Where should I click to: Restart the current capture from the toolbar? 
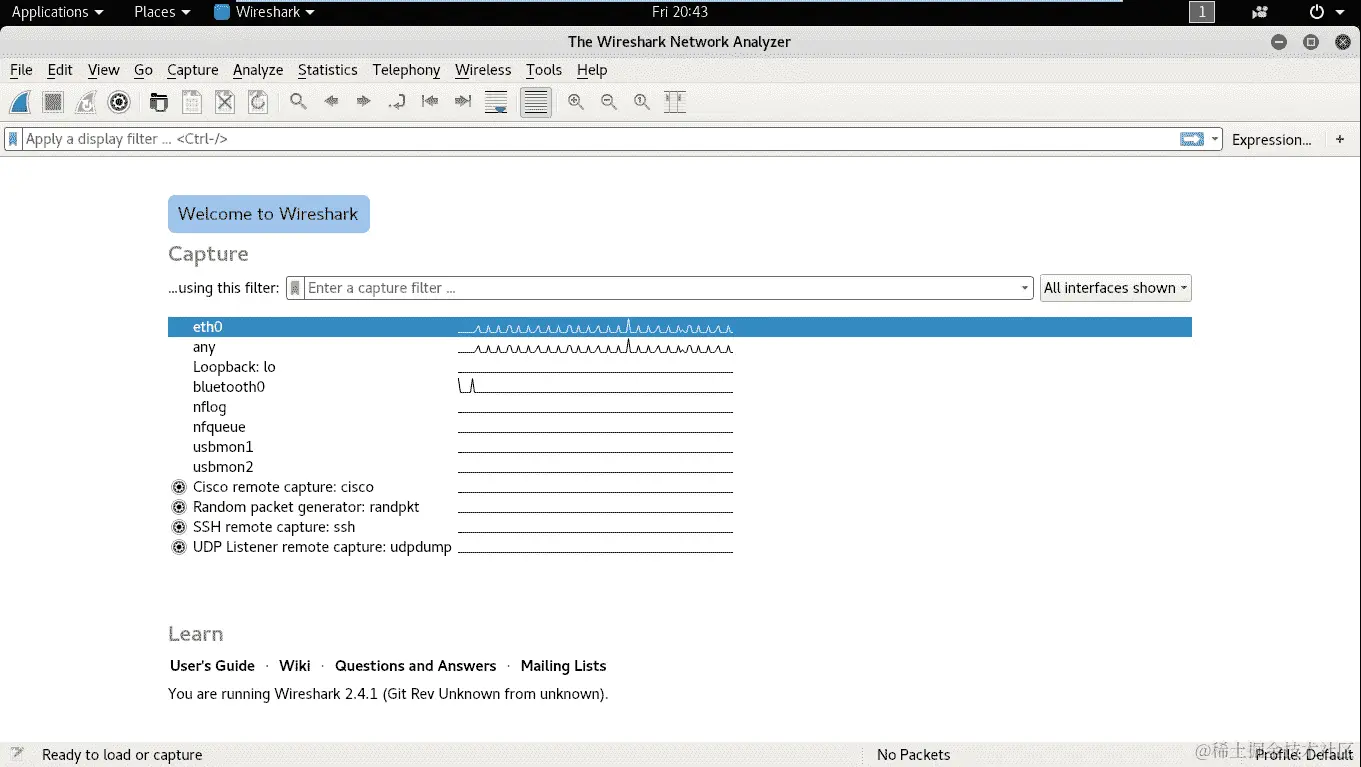(86, 101)
